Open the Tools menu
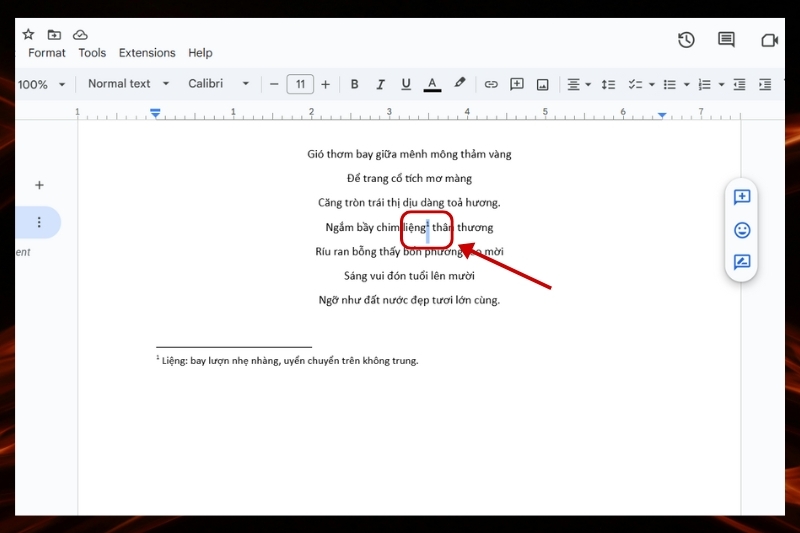This screenshot has width=800, height=533. [92, 53]
